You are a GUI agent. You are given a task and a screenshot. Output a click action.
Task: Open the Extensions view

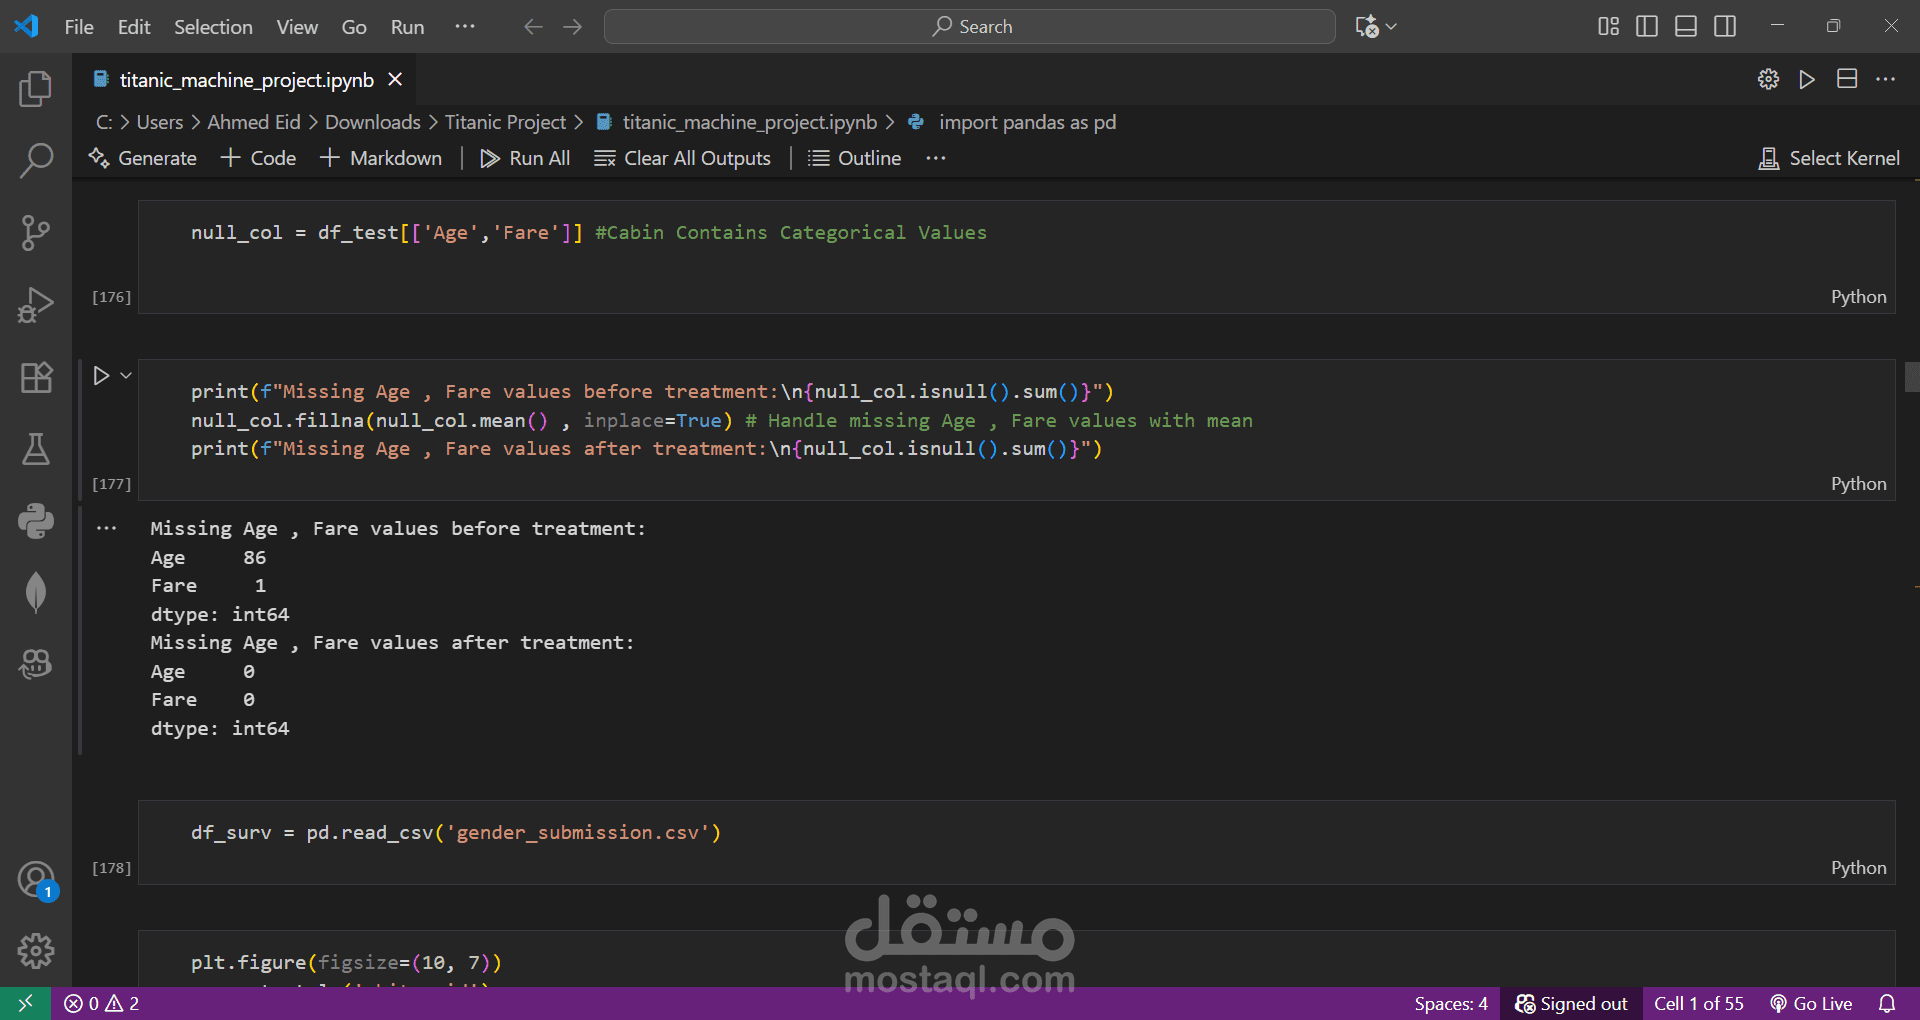[x=36, y=377]
